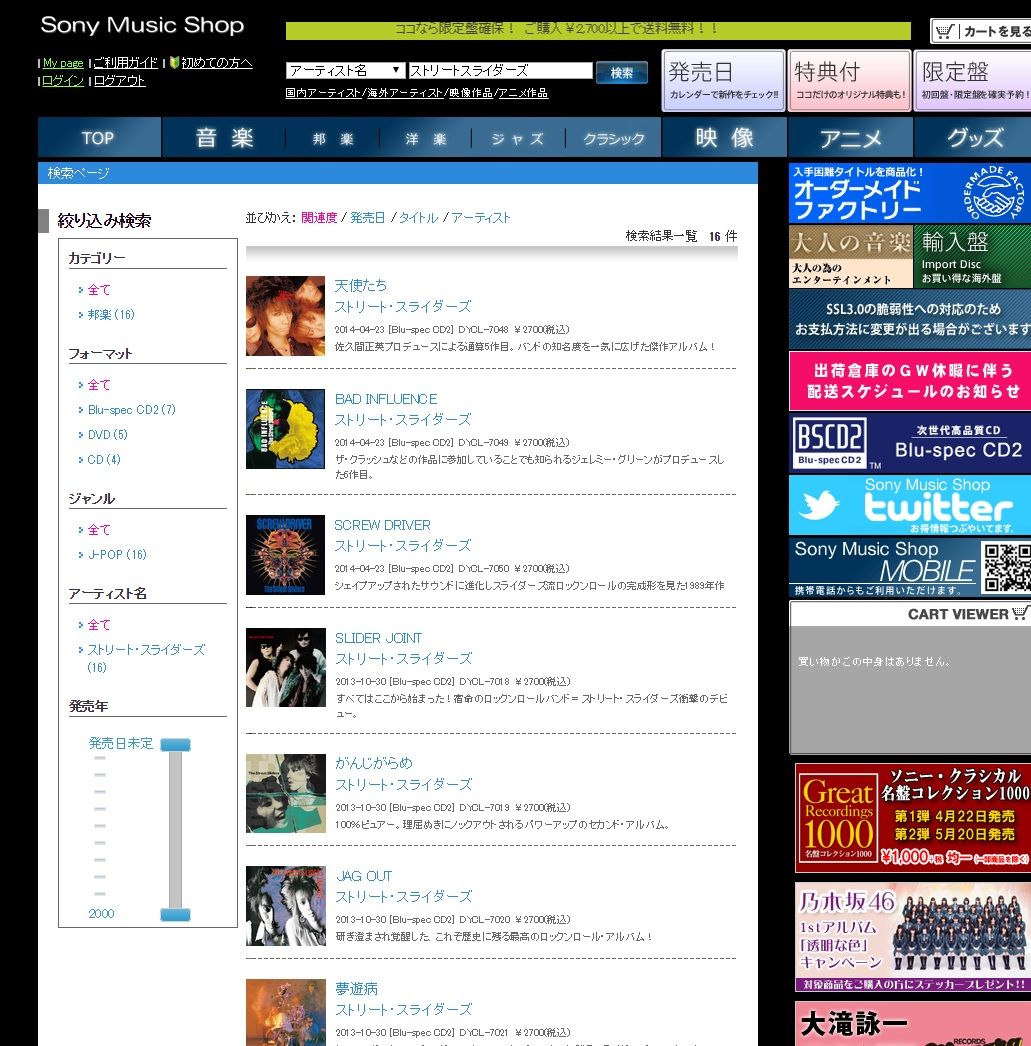Screen dimensions: 1031x1046
Task: Open the 音楽 navigation tab
Action: point(224,137)
